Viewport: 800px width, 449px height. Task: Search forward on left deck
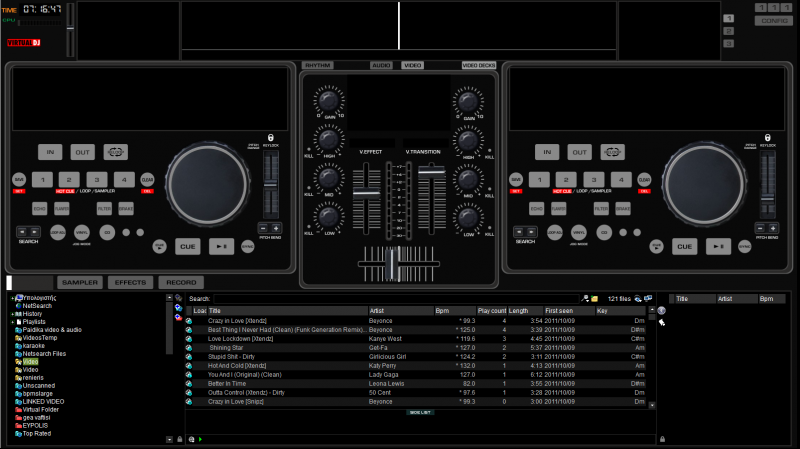(x=35, y=232)
